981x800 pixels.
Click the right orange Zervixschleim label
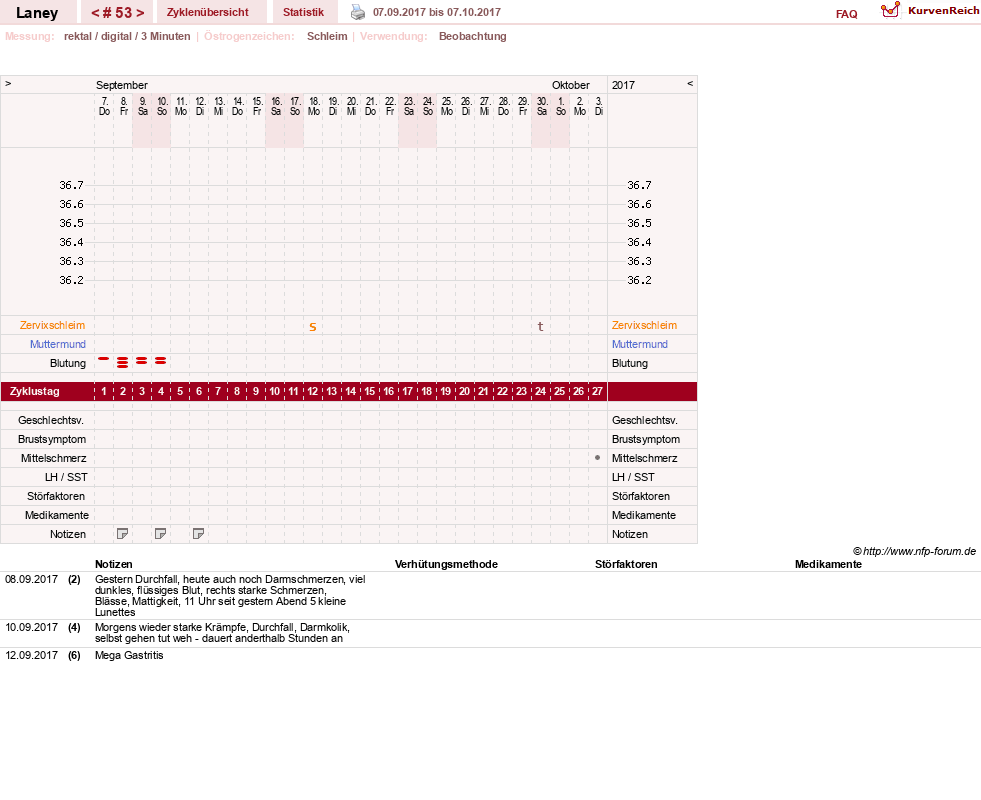(644, 325)
